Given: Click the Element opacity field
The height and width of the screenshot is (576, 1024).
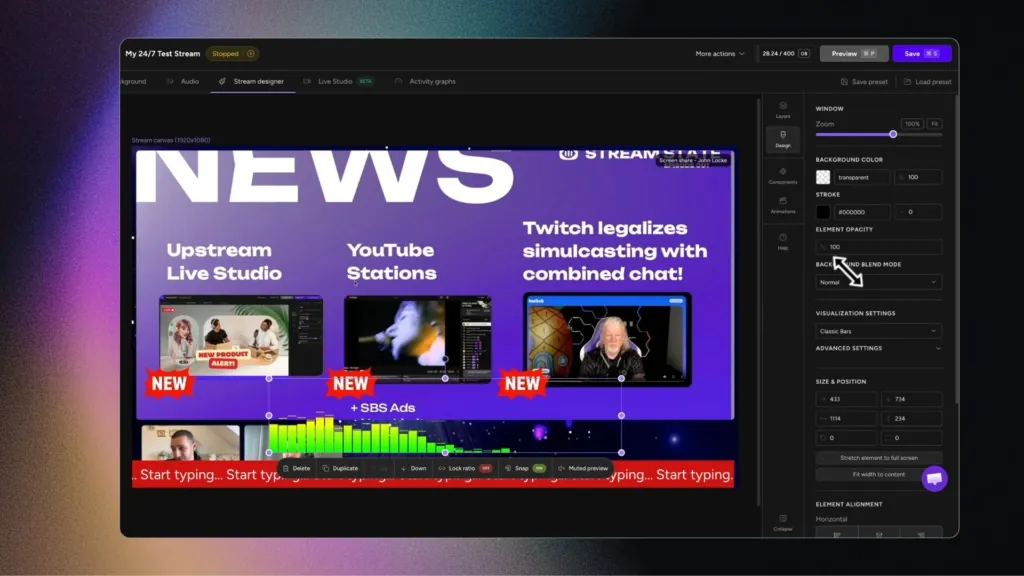Looking at the screenshot, I should (x=878, y=247).
